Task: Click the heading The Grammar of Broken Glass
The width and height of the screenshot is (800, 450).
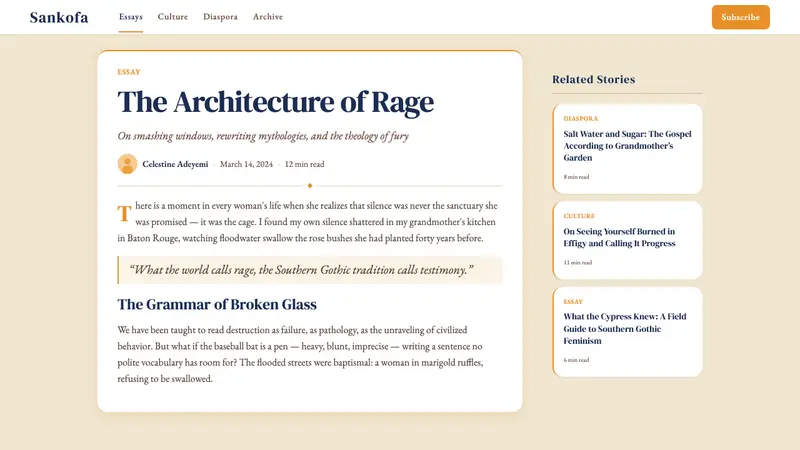Action: pos(217,305)
